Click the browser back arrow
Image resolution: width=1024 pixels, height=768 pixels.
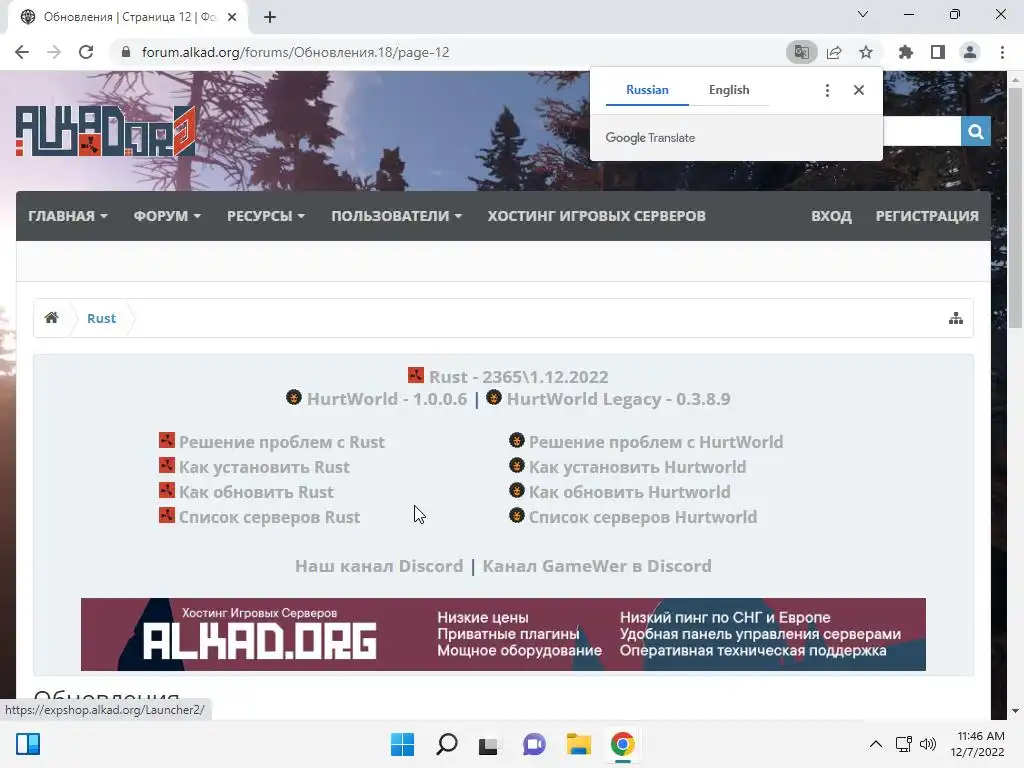(x=22, y=52)
